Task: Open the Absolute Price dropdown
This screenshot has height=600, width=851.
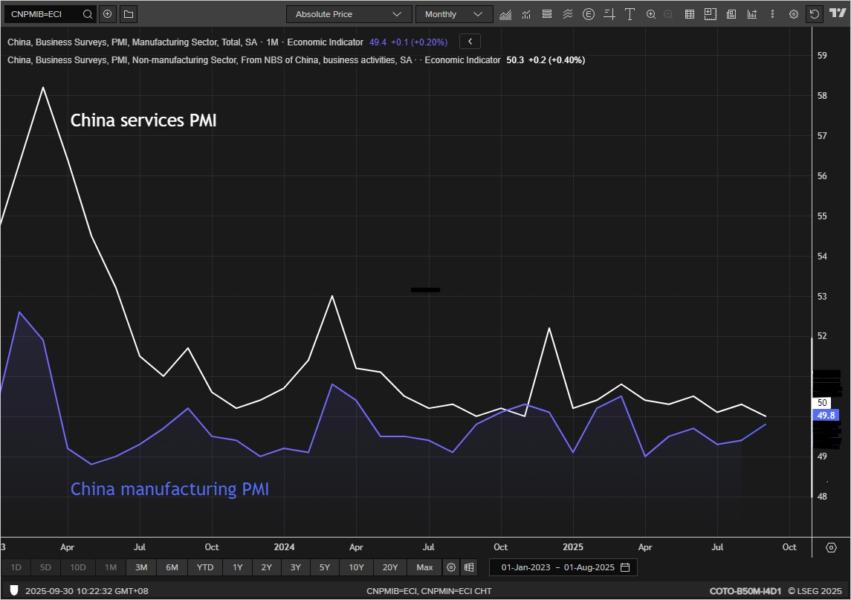Action: [348, 14]
